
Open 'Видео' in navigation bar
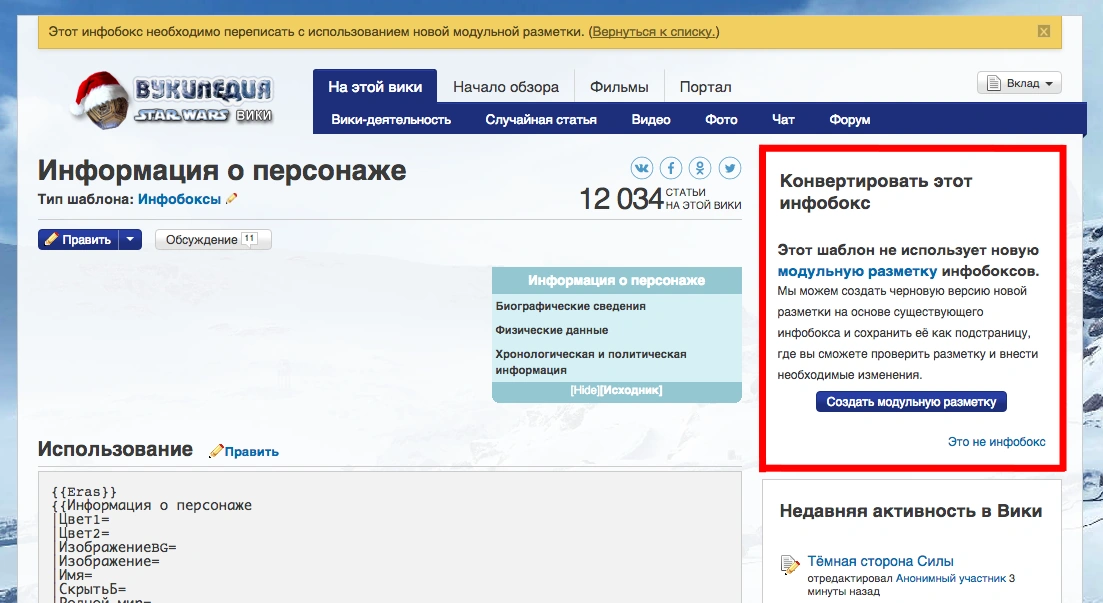[651, 120]
